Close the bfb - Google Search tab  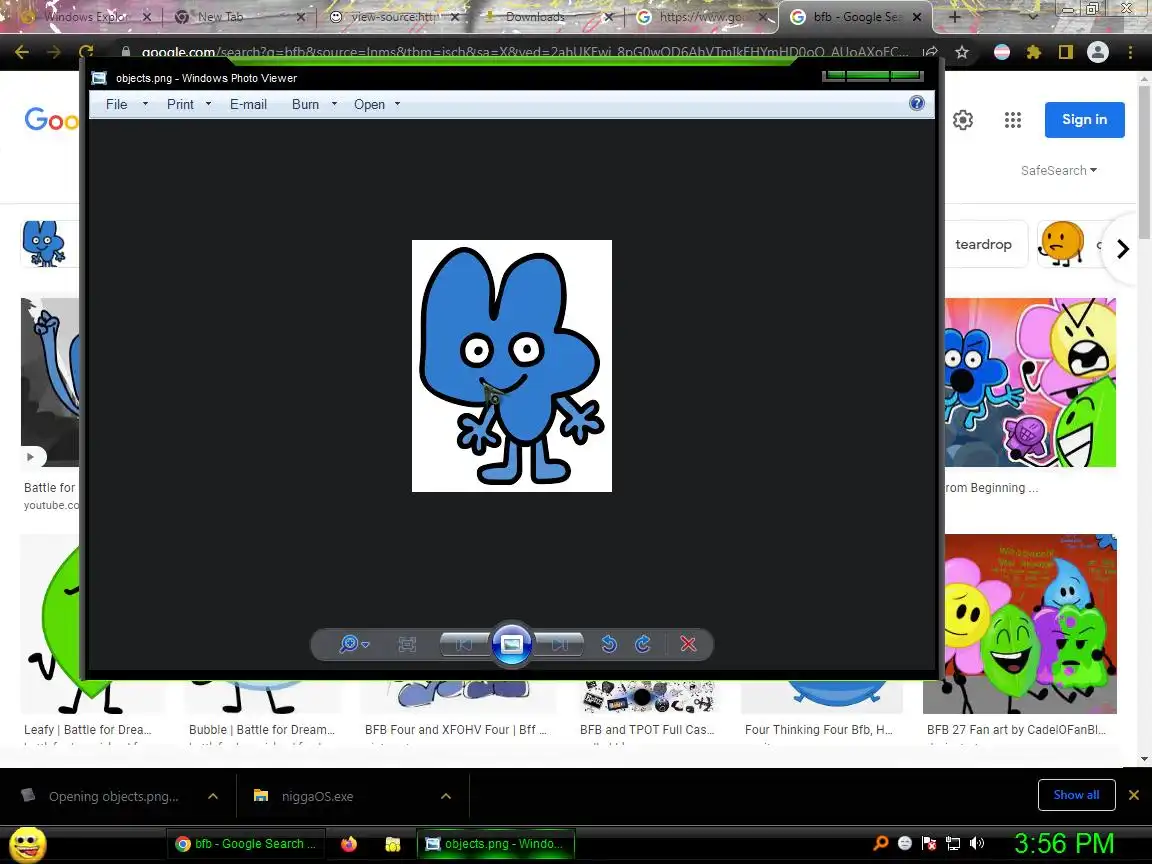[917, 16]
